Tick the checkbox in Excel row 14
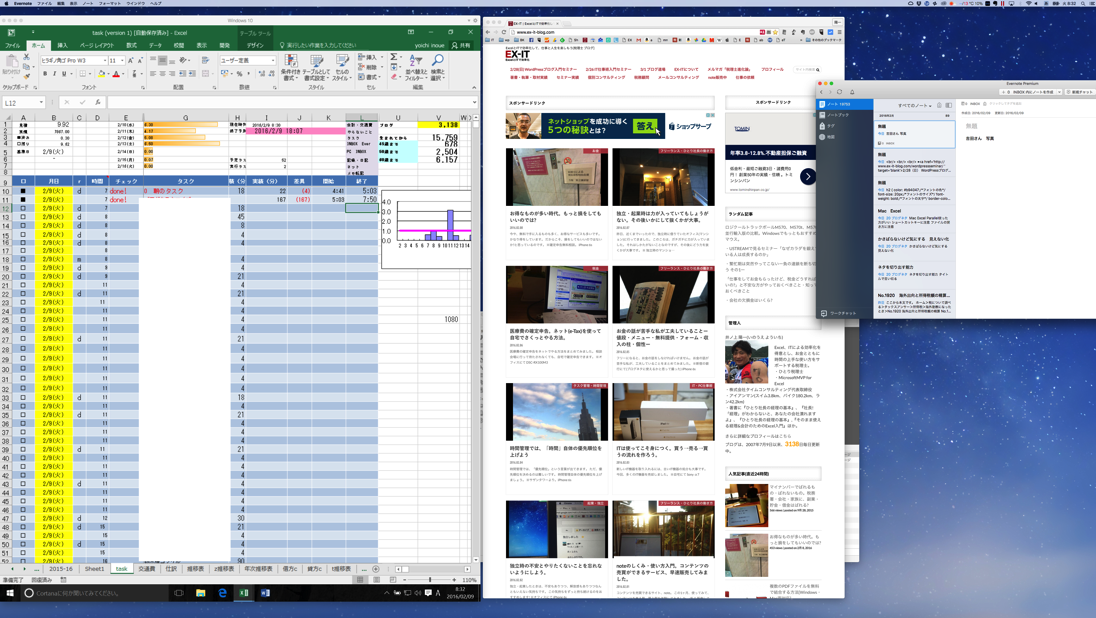 tap(23, 225)
